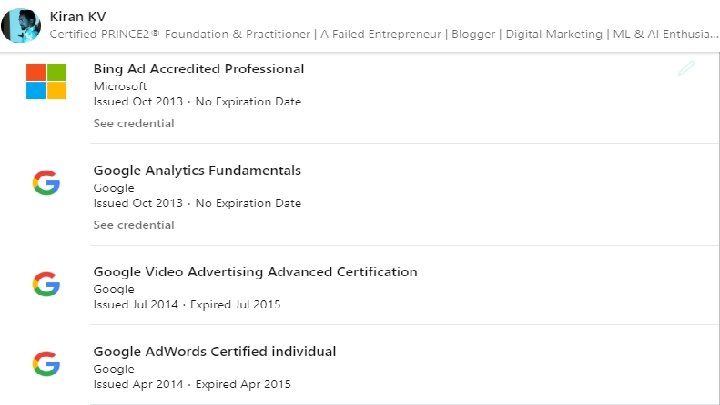720x405 pixels.
Task: Select Google company name under Analytics Fundamentals
Action: (x=114, y=187)
